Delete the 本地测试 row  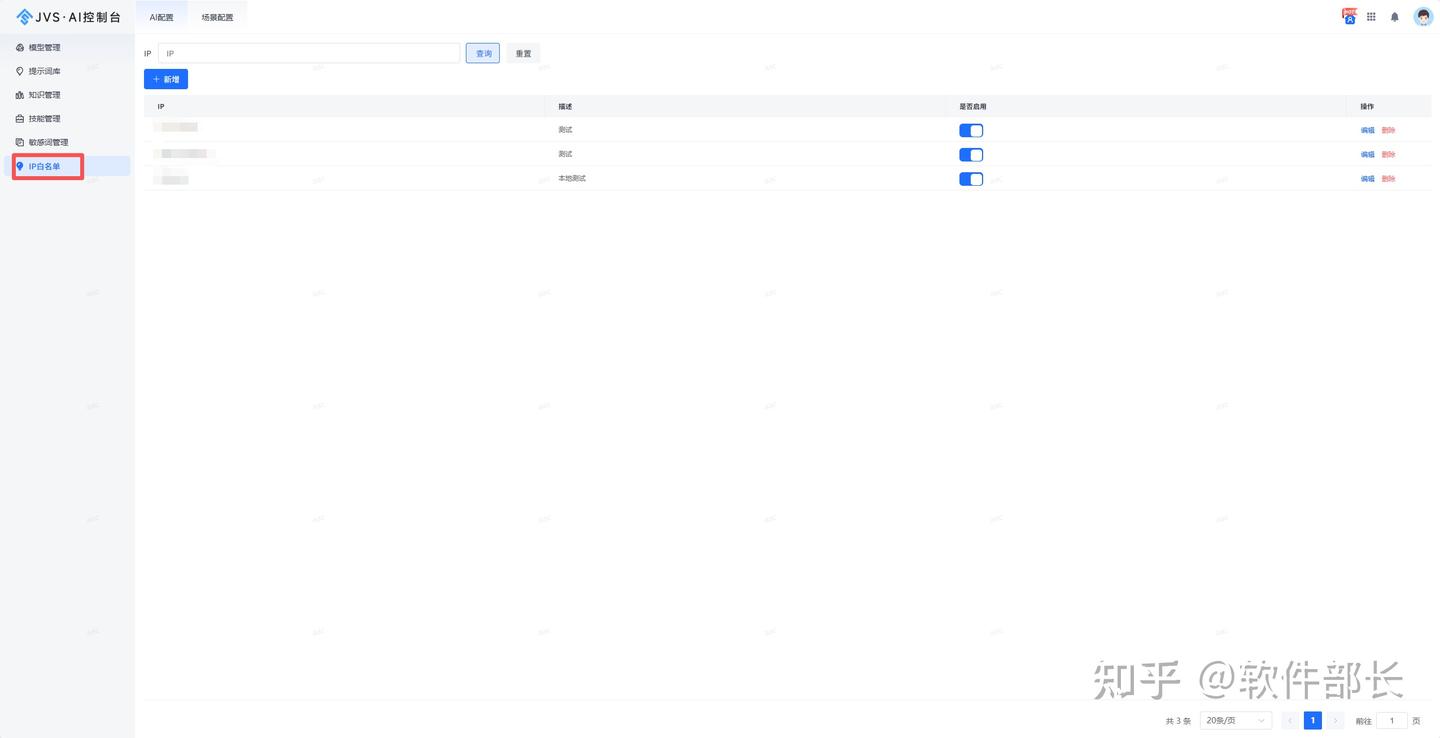1388,179
